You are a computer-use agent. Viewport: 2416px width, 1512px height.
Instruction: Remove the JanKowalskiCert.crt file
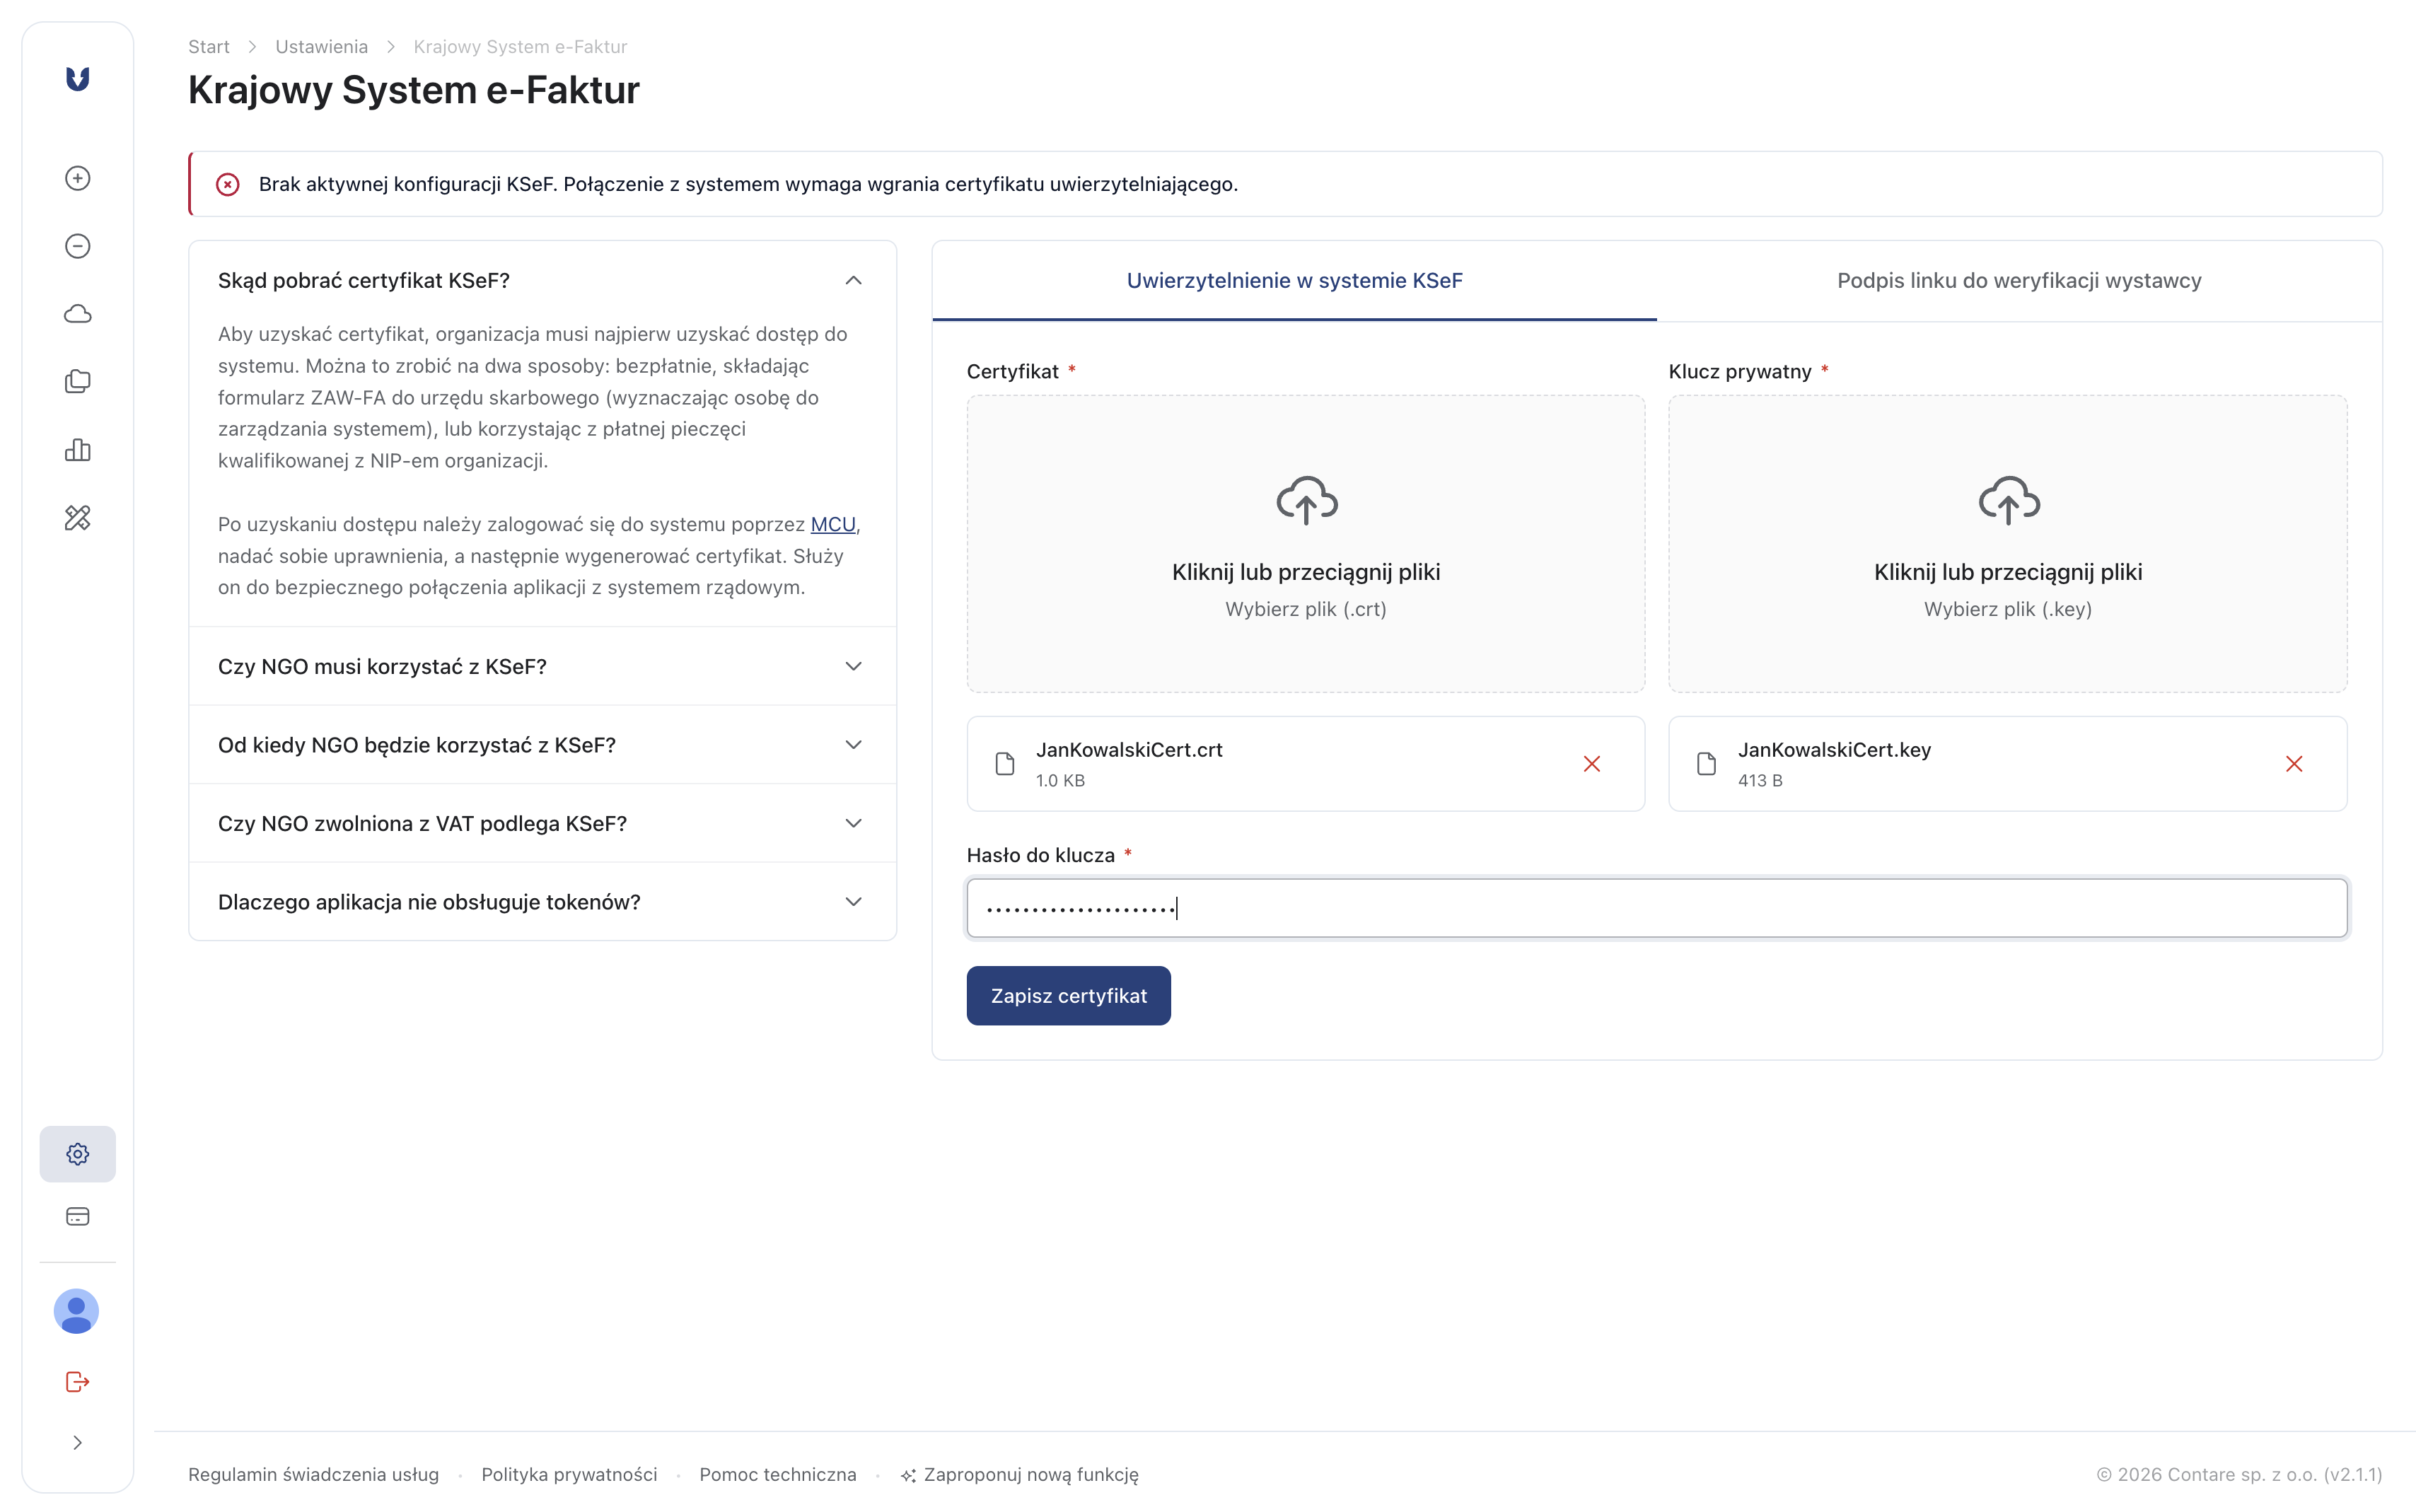(x=1592, y=764)
